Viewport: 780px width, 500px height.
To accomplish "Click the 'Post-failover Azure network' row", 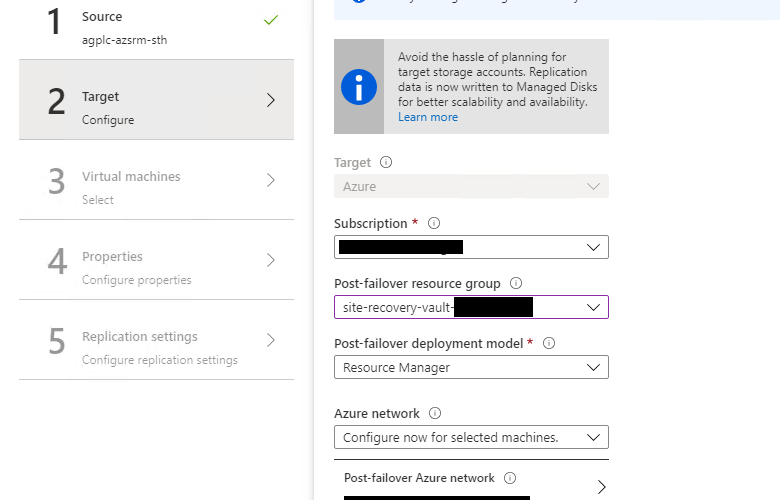I will click(x=471, y=481).
